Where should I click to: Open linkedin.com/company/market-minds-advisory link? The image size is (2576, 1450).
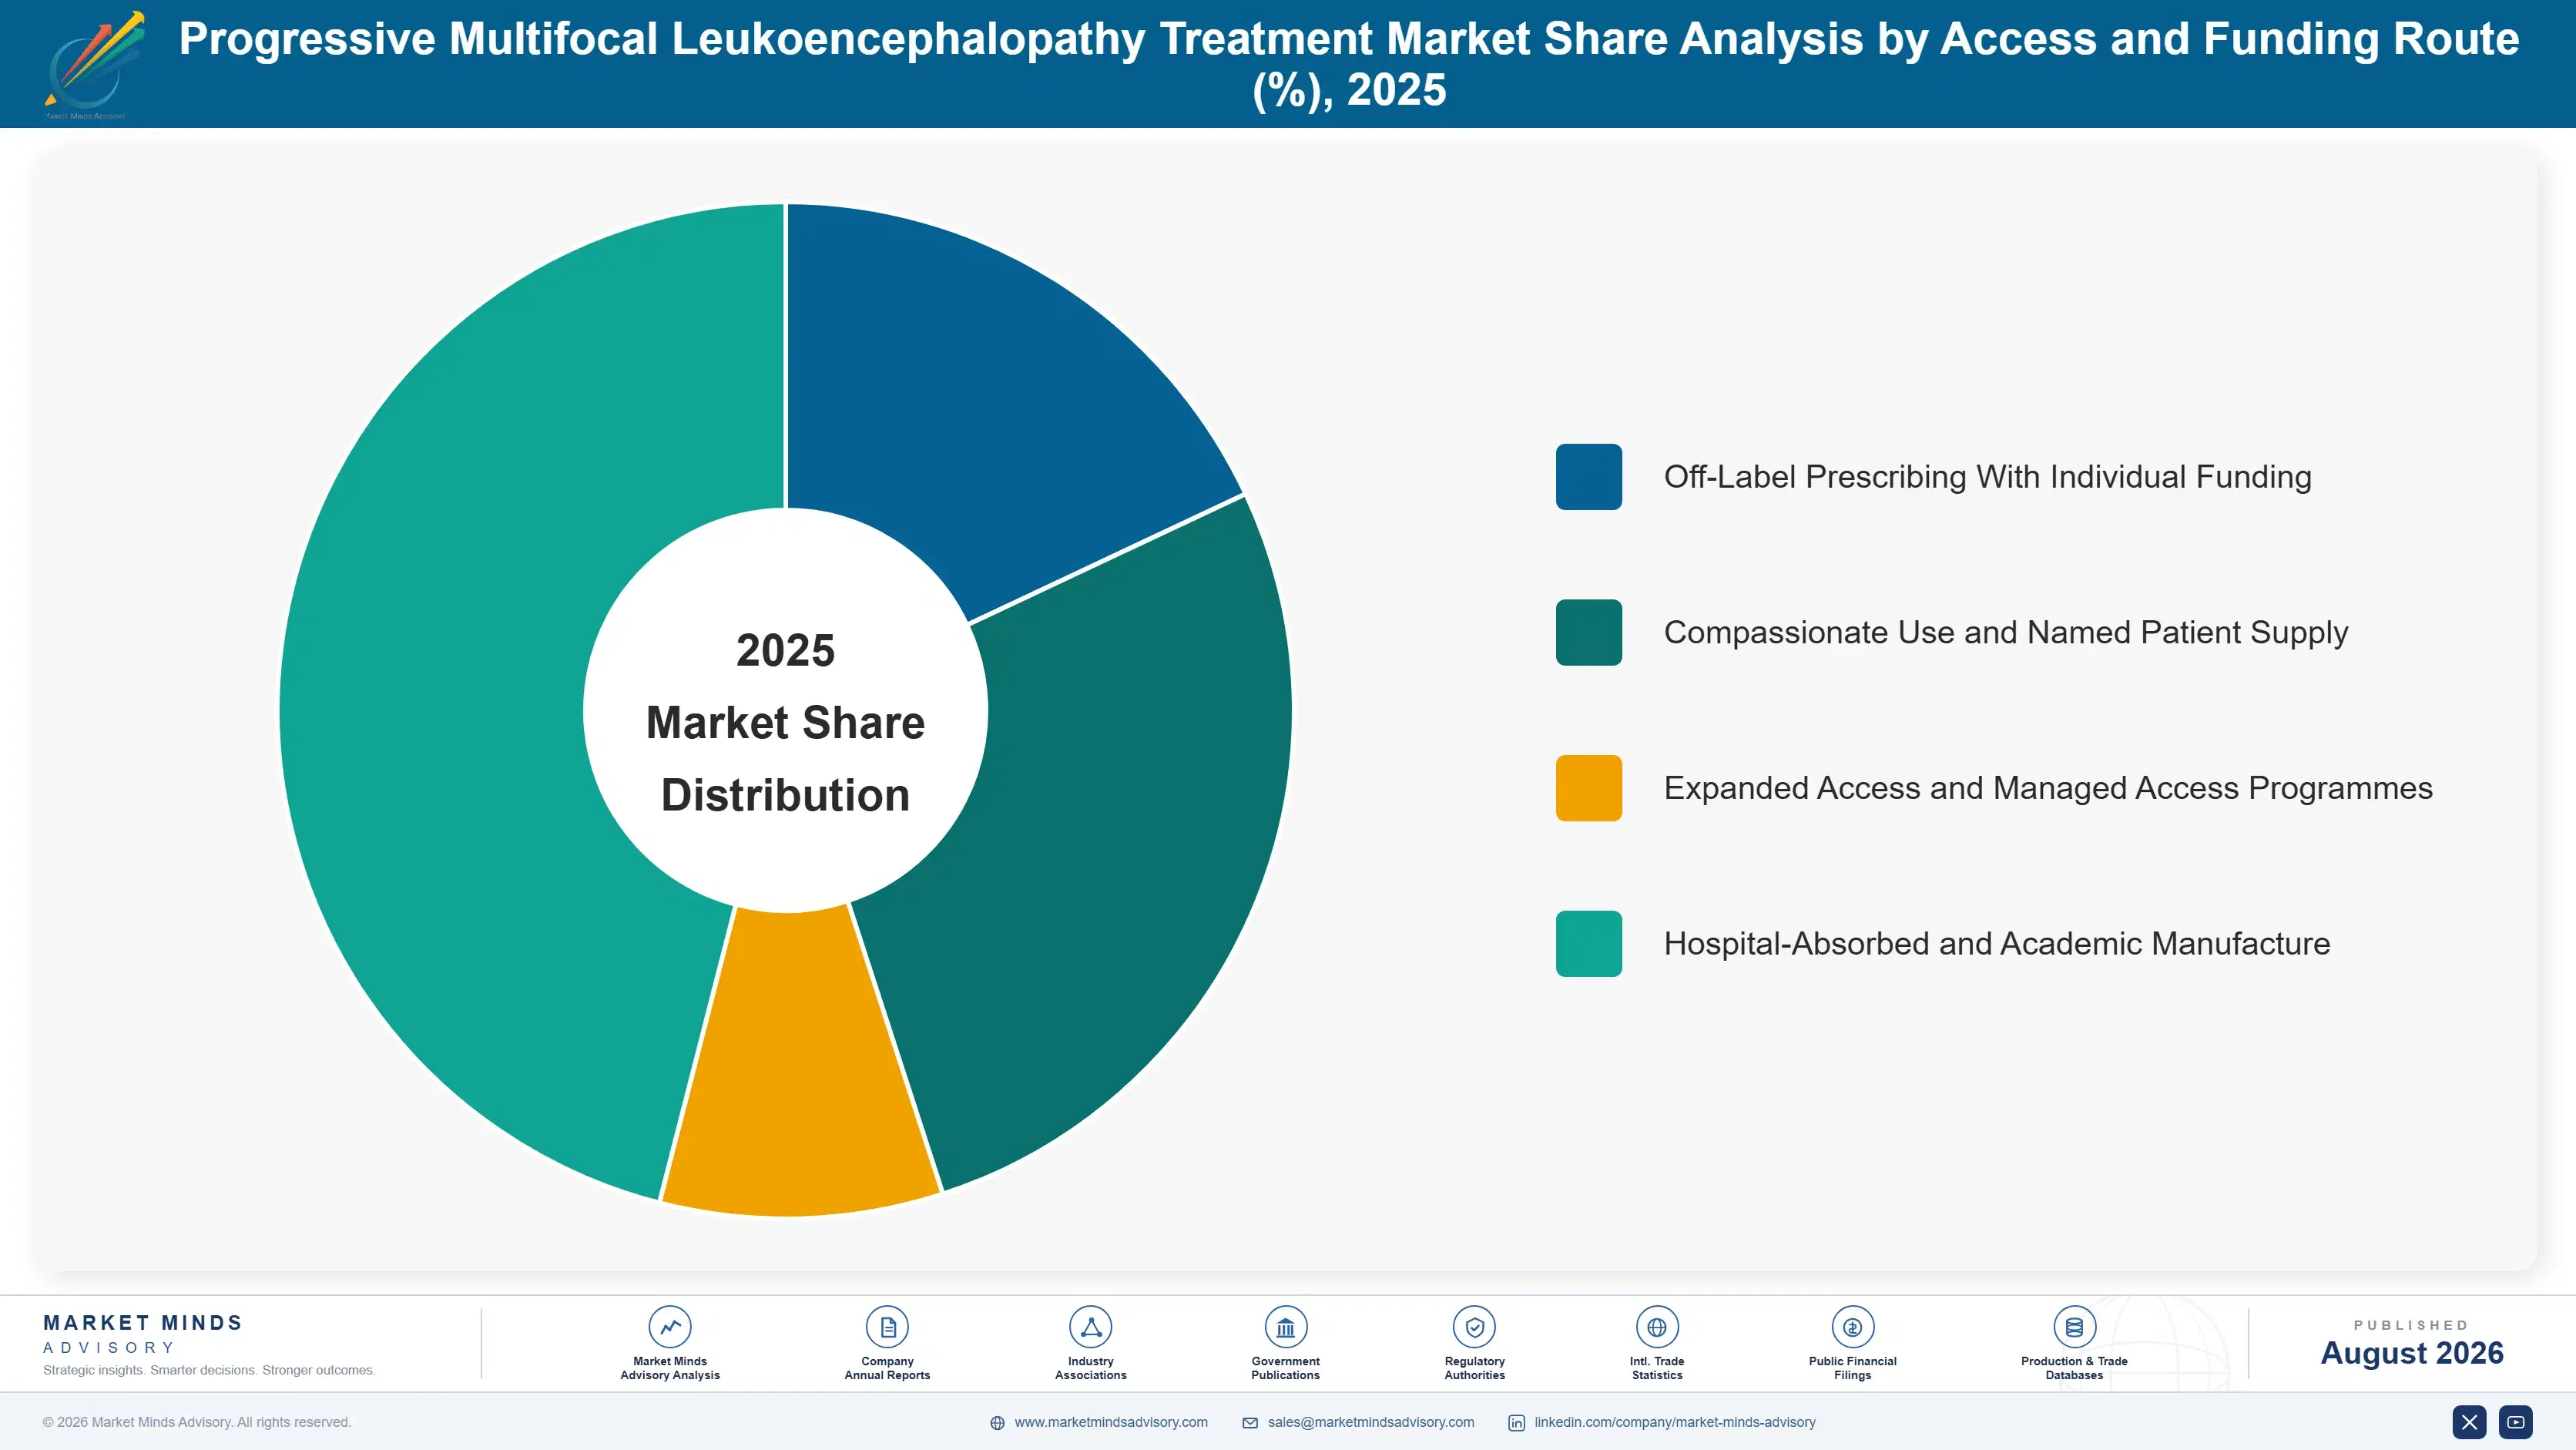[x=1675, y=1422]
